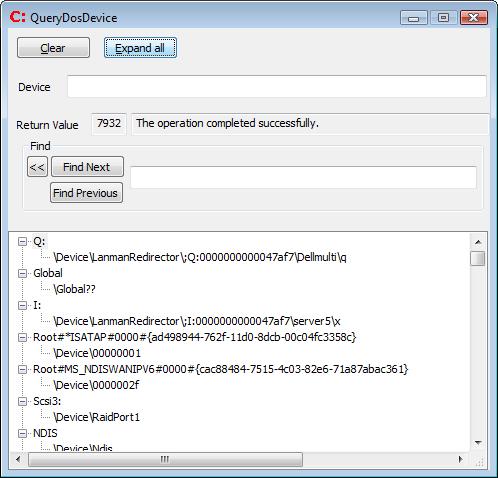This screenshot has width=498, height=478.
Task: Collapse the NDIS tree node
Action: point(22,433)
